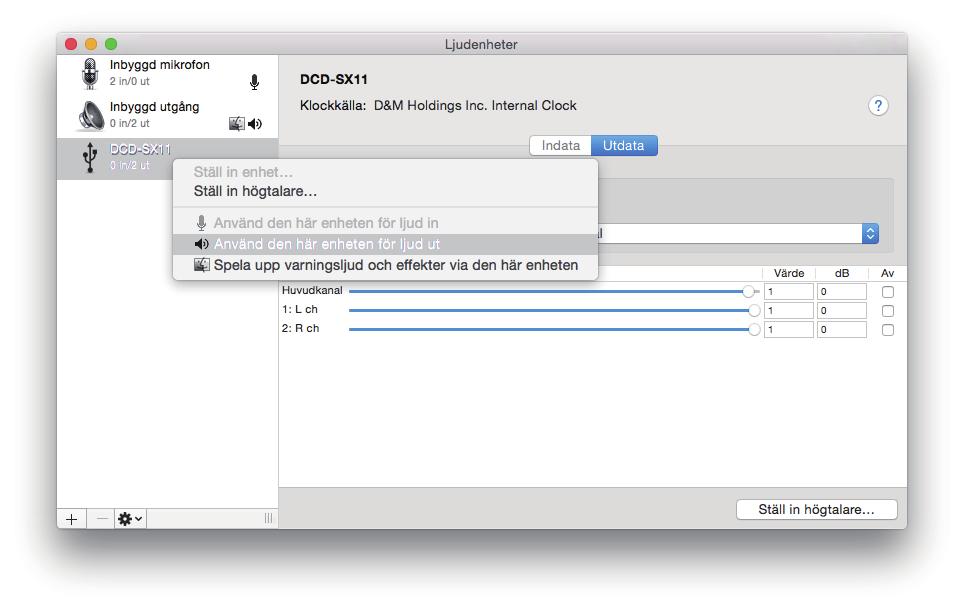Click the D&M Holdings Inc. Internal Clock text
The image size is (964, 610).
475,106
